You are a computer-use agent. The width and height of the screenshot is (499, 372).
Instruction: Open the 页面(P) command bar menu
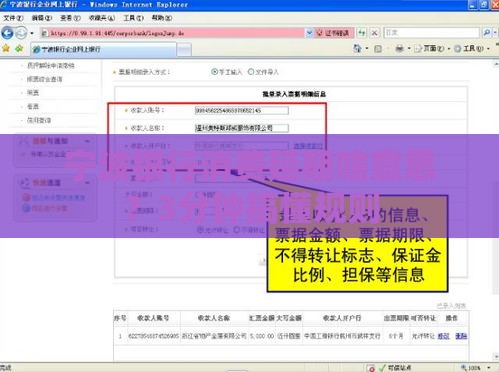(431, 49)
